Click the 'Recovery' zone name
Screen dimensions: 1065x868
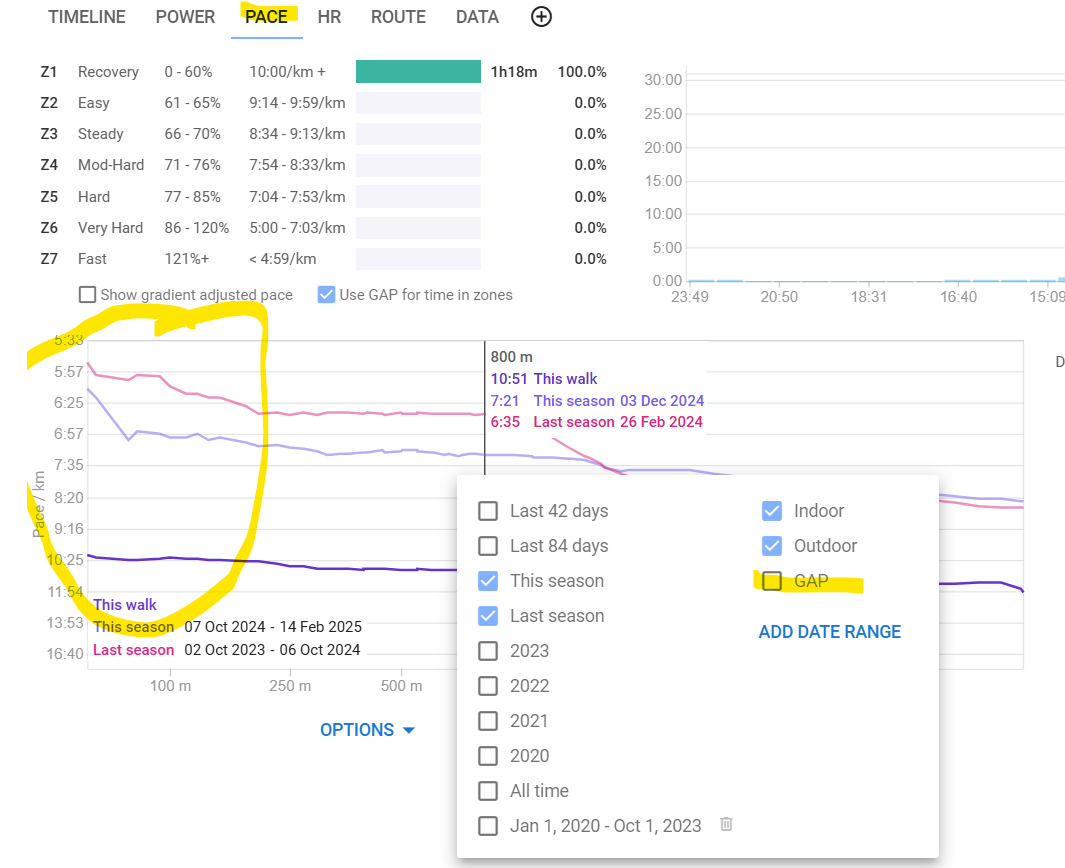(x=108, y=72)
